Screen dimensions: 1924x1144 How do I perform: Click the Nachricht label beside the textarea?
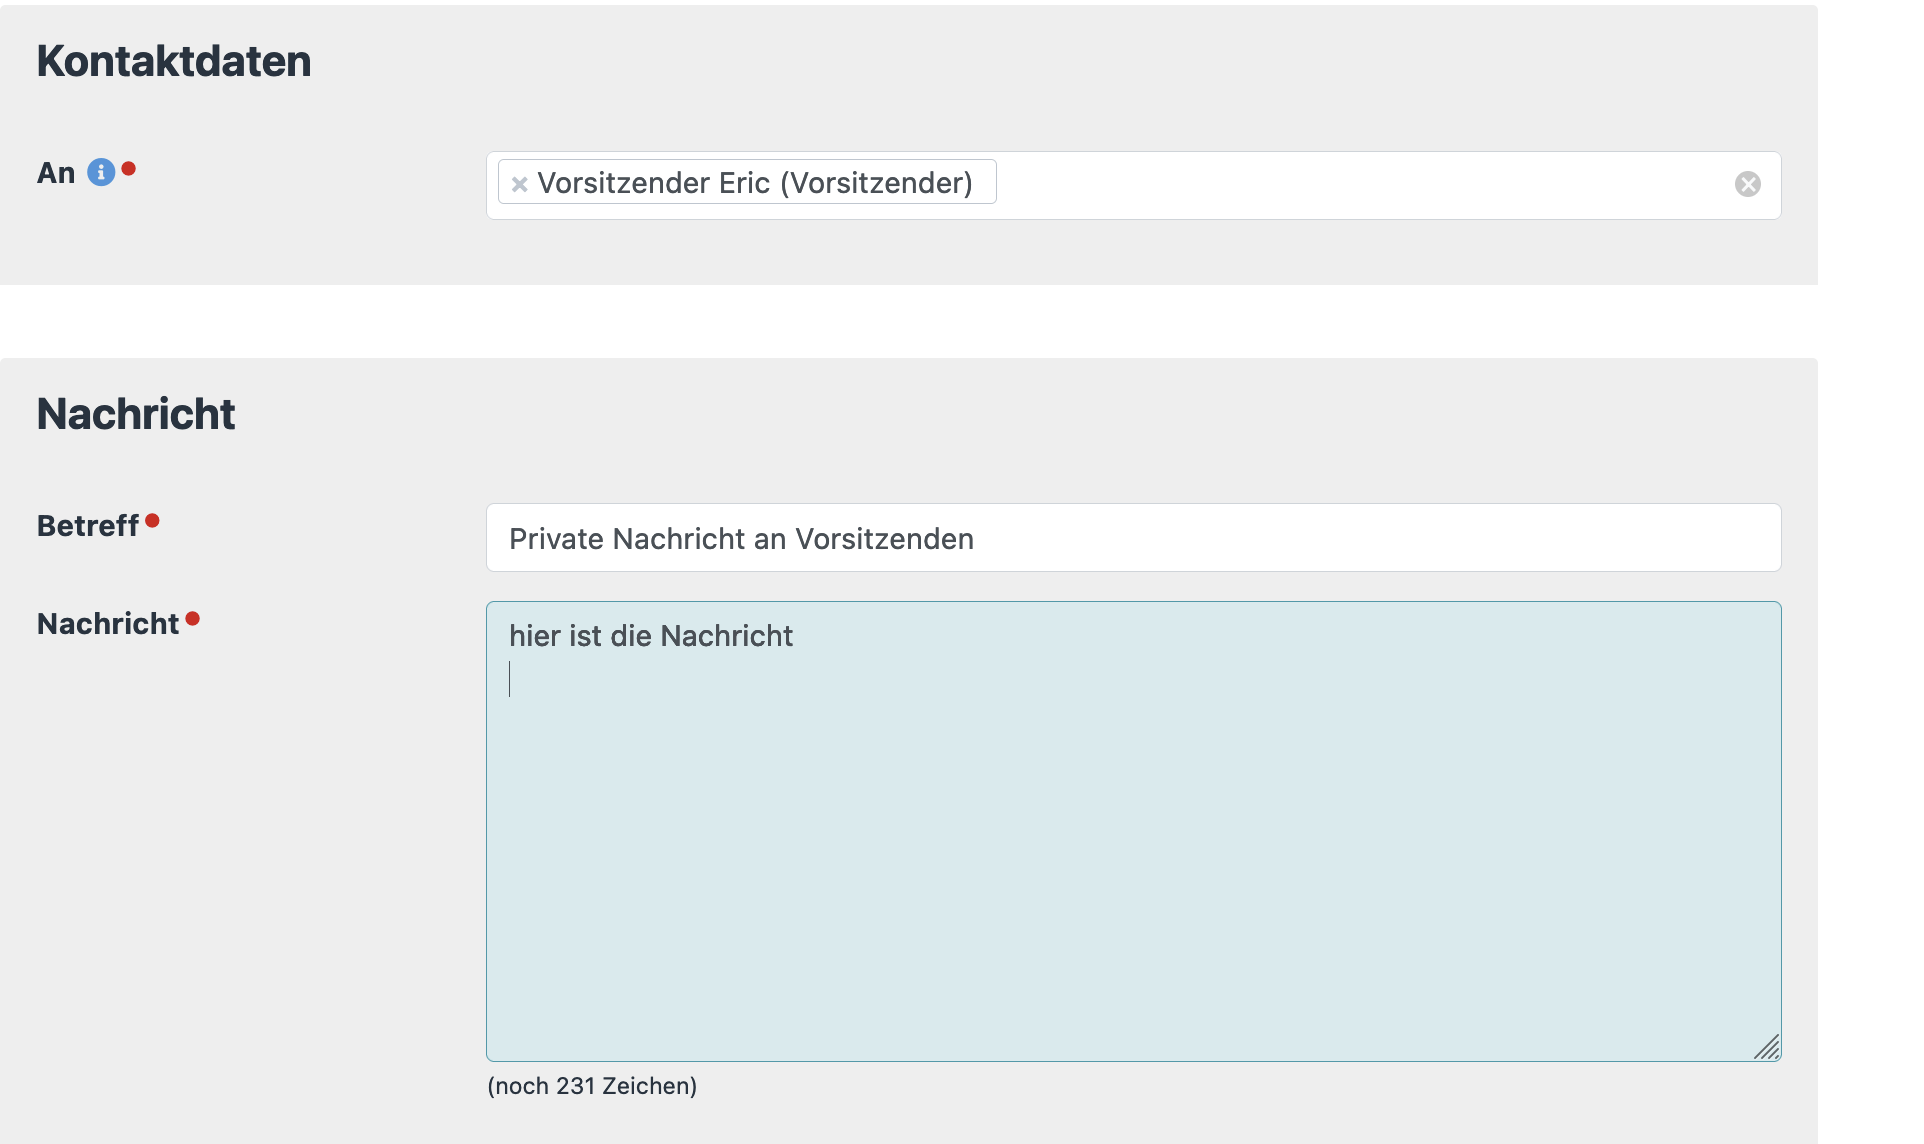(108, 624)
